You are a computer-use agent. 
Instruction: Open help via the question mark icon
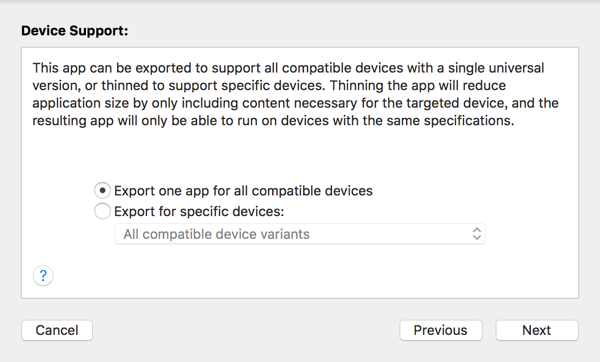pyautogui.click(x=43, y=276)
